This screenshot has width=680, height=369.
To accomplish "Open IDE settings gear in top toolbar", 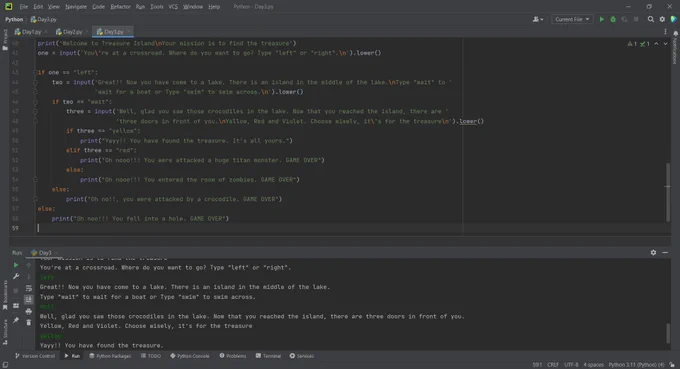I will pos(662,20).
